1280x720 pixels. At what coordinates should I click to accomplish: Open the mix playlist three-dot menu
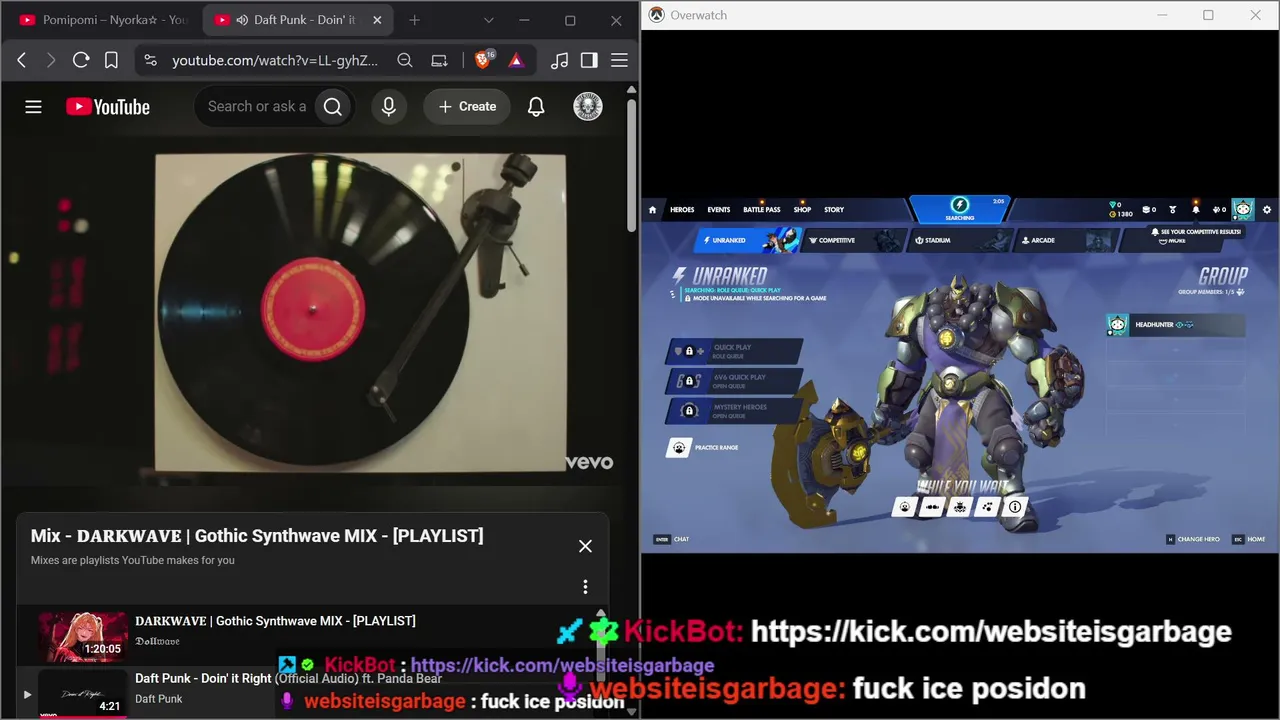(585, 587)
